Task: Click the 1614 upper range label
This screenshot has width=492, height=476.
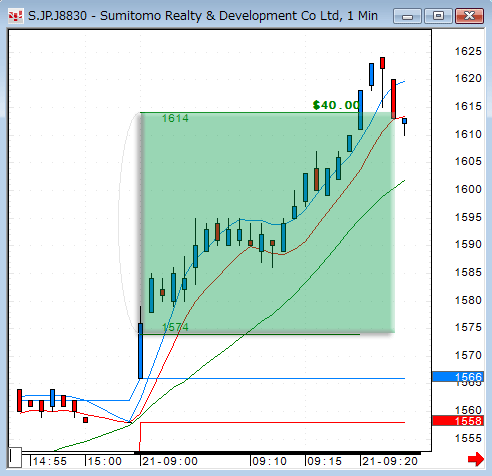Action: [175, 118]
